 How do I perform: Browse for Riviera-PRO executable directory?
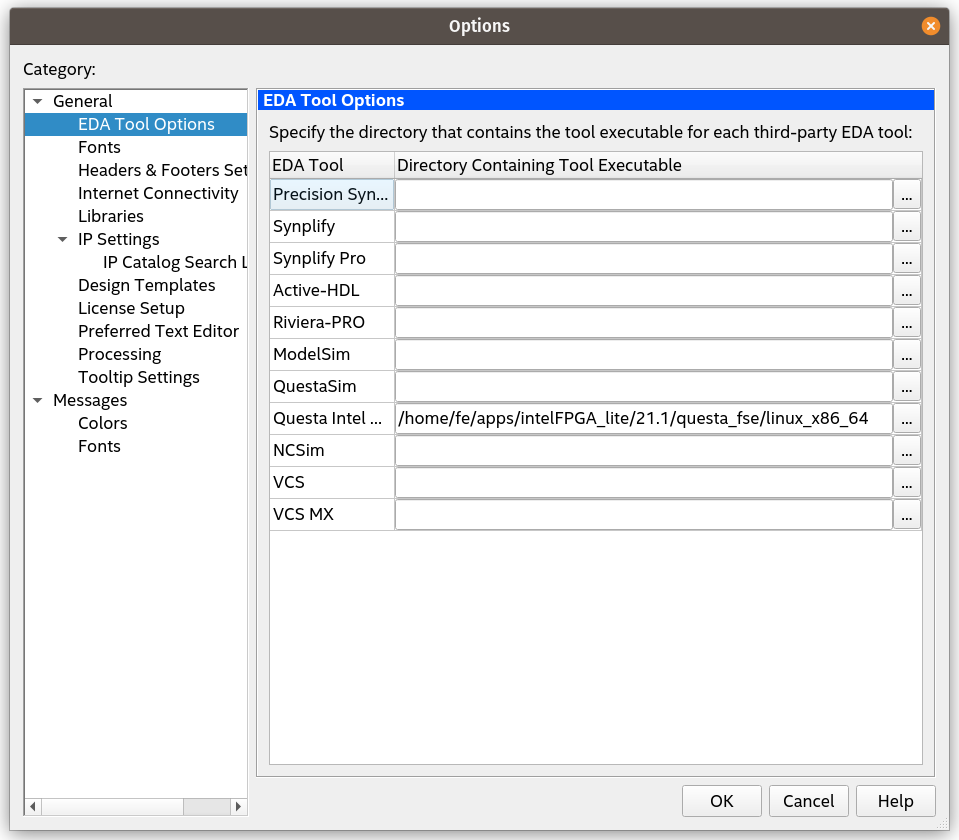906,322
